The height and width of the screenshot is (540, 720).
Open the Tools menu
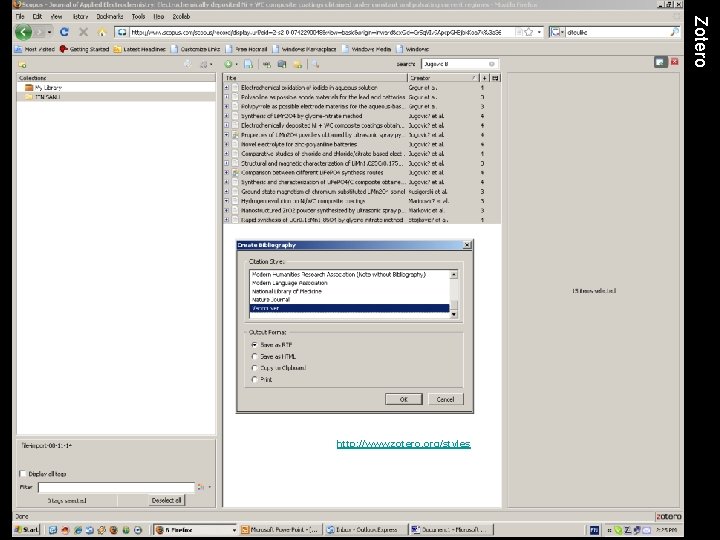[138, 17]
